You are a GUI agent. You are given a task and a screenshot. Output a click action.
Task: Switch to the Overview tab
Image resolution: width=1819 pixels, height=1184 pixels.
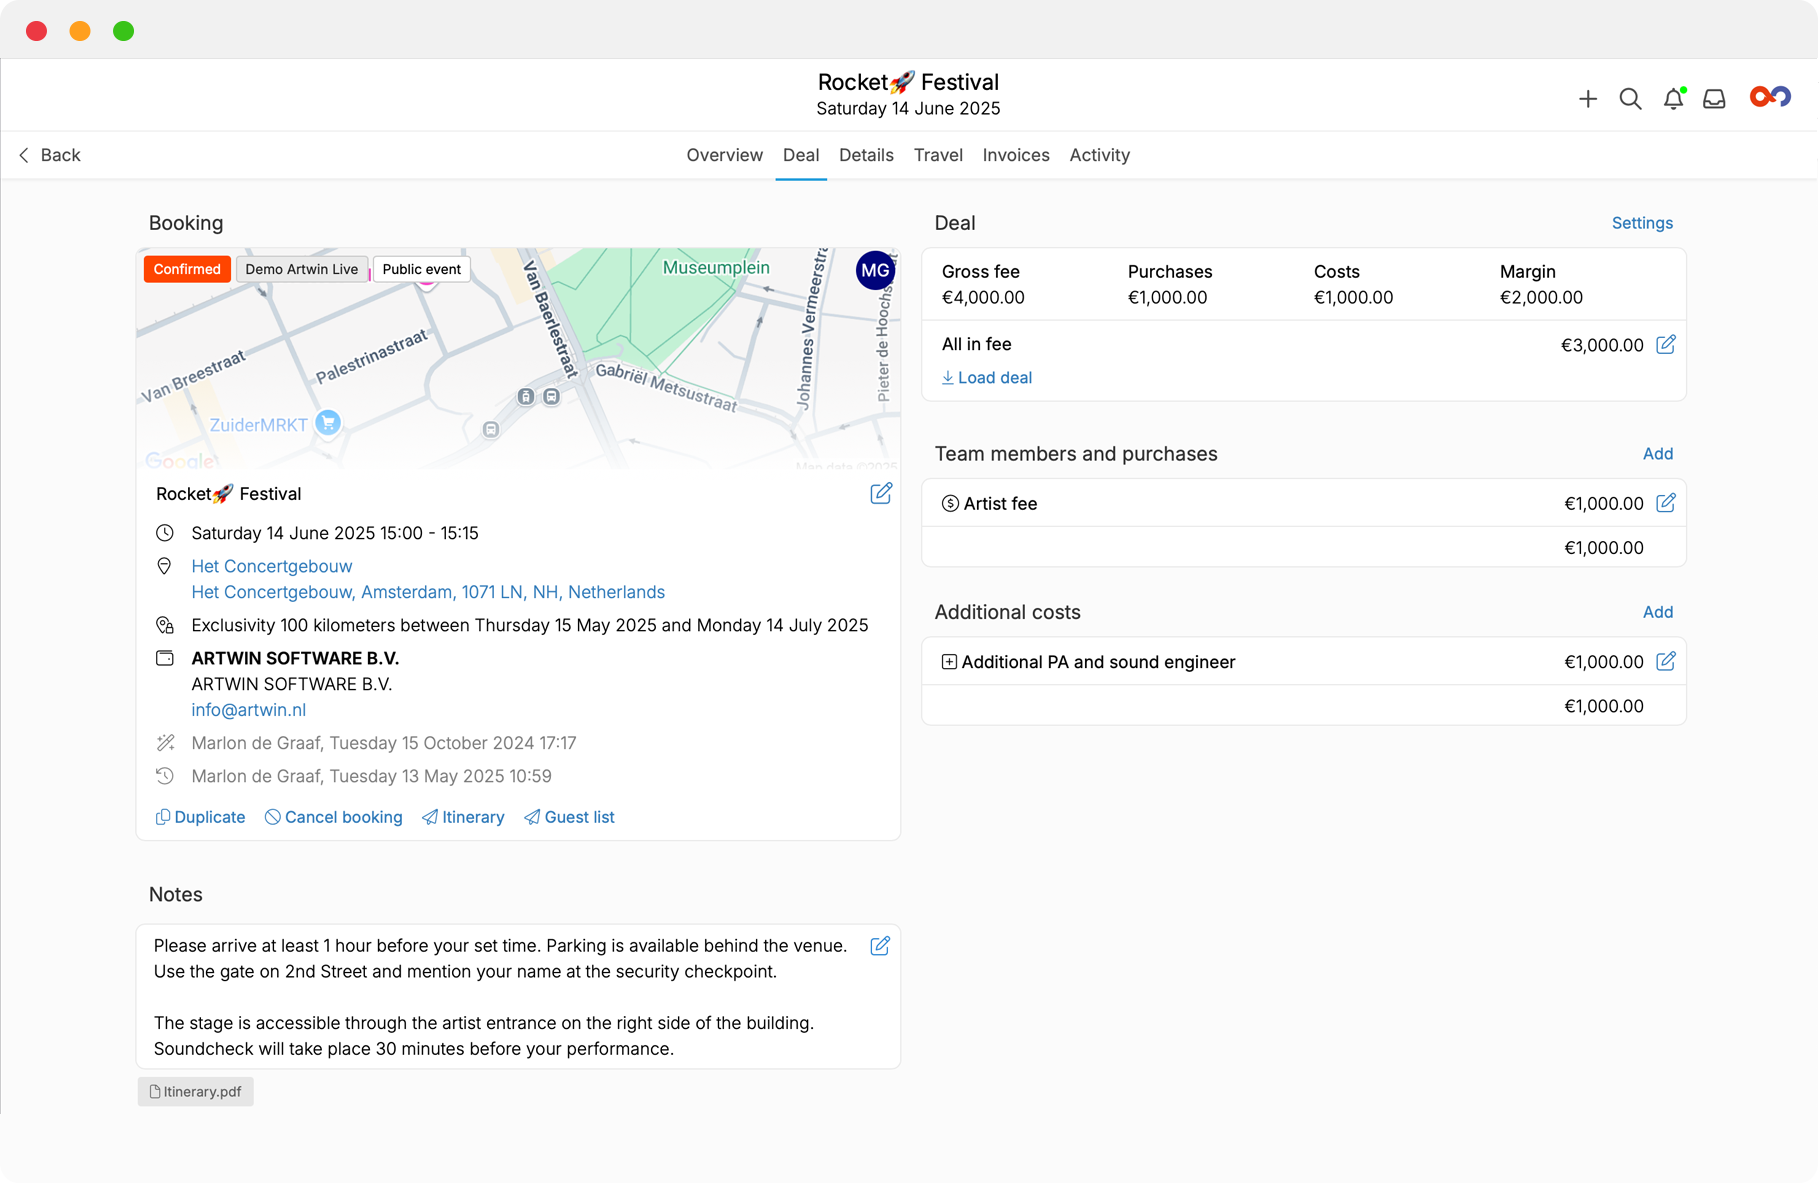coord(724,155)
